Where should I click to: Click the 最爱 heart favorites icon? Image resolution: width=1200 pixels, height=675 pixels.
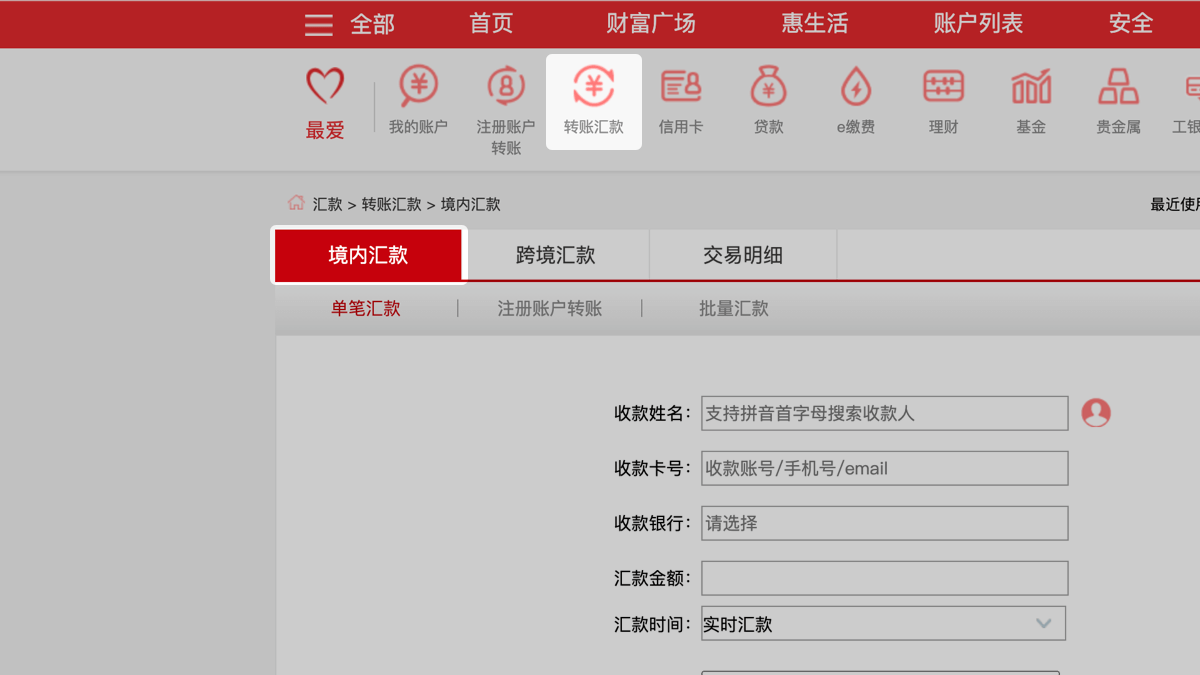325,88
